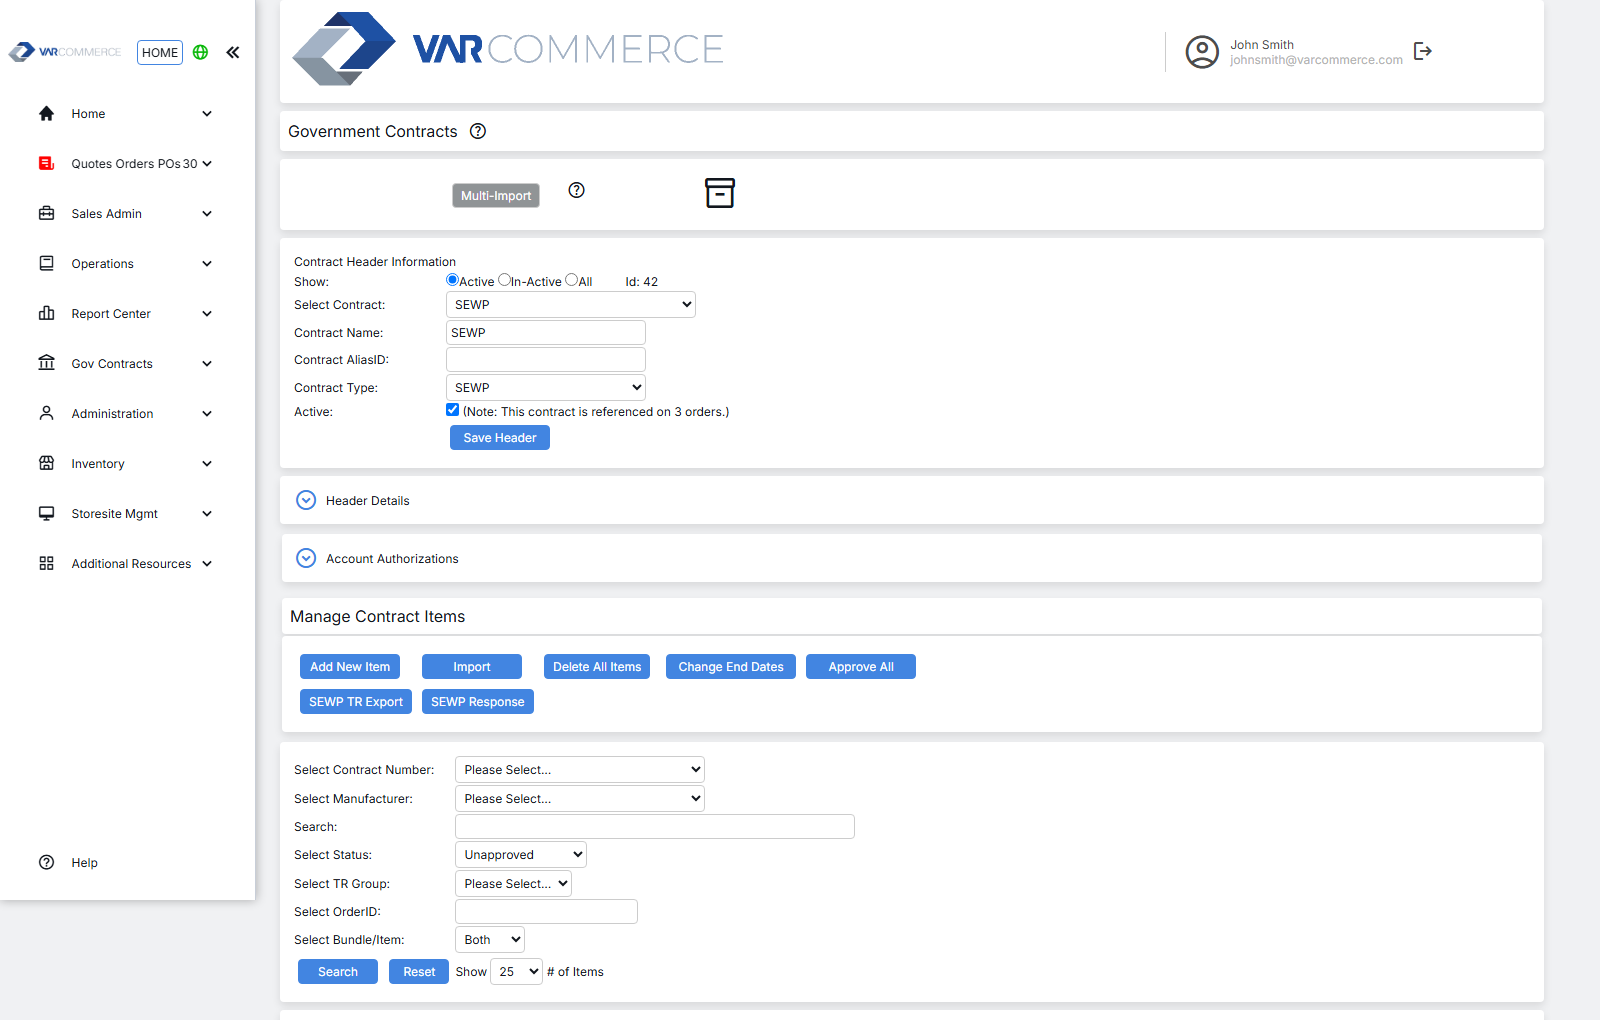The image size is (1600, 1020).
Task: Open the Select Contract Number dropdown
Action: coord(580,770)
